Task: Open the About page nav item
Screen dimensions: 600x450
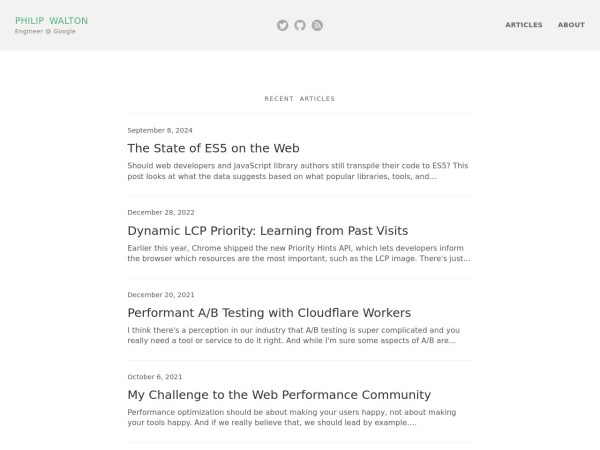Action: click(x=571, y=25)
